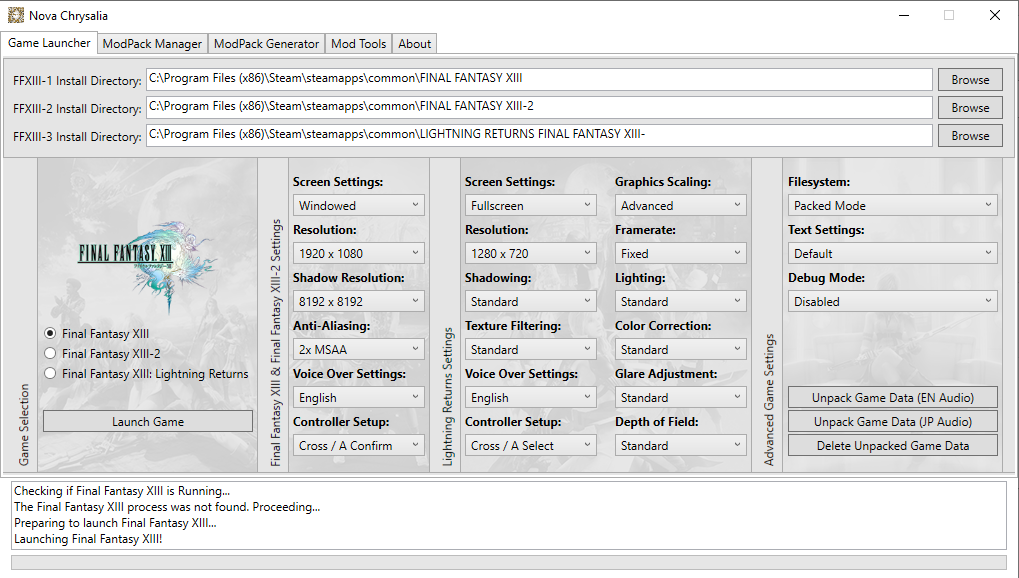This screenshot has height=578, width=1019.
Task: Expand the Color Correction dropdown
Action: 680,349
